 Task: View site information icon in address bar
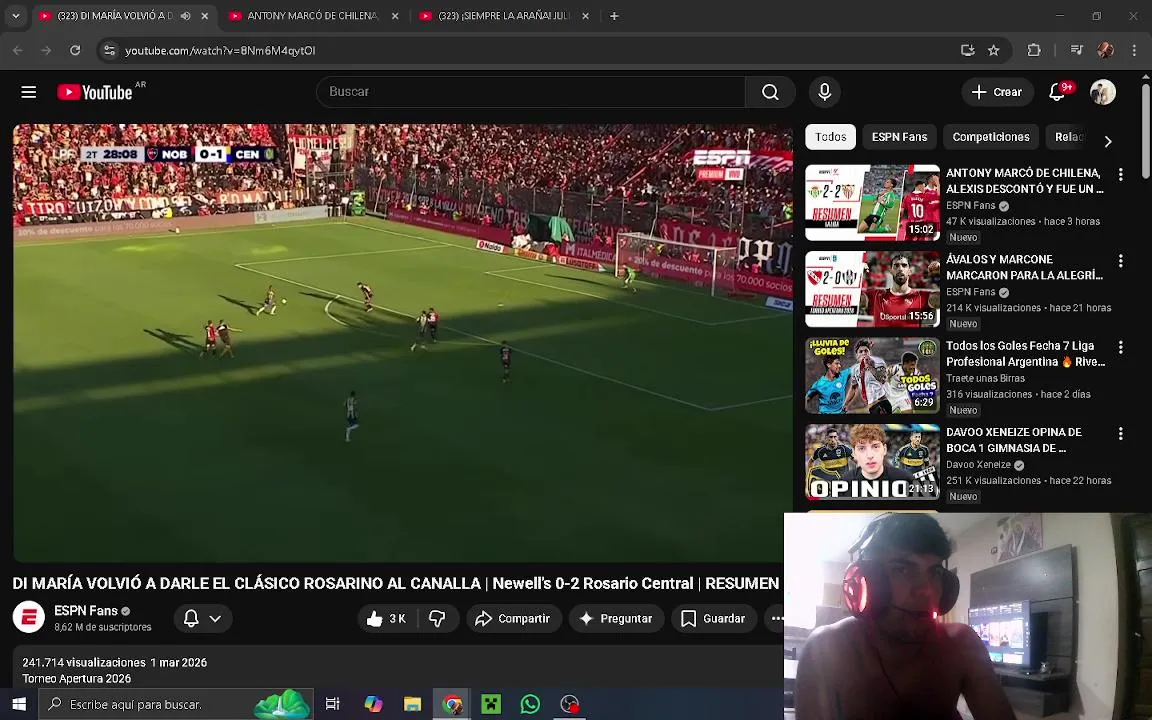pos(109,50)
